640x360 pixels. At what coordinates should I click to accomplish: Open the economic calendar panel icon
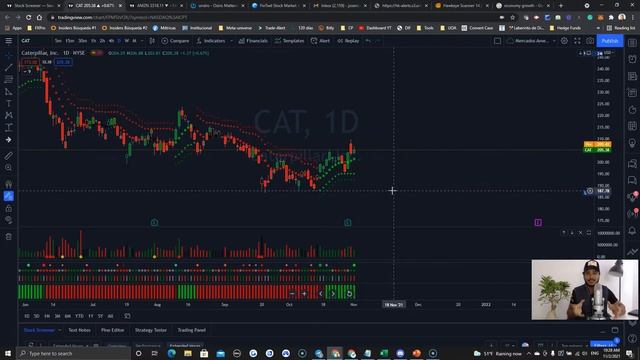click(x=632, y=126)
